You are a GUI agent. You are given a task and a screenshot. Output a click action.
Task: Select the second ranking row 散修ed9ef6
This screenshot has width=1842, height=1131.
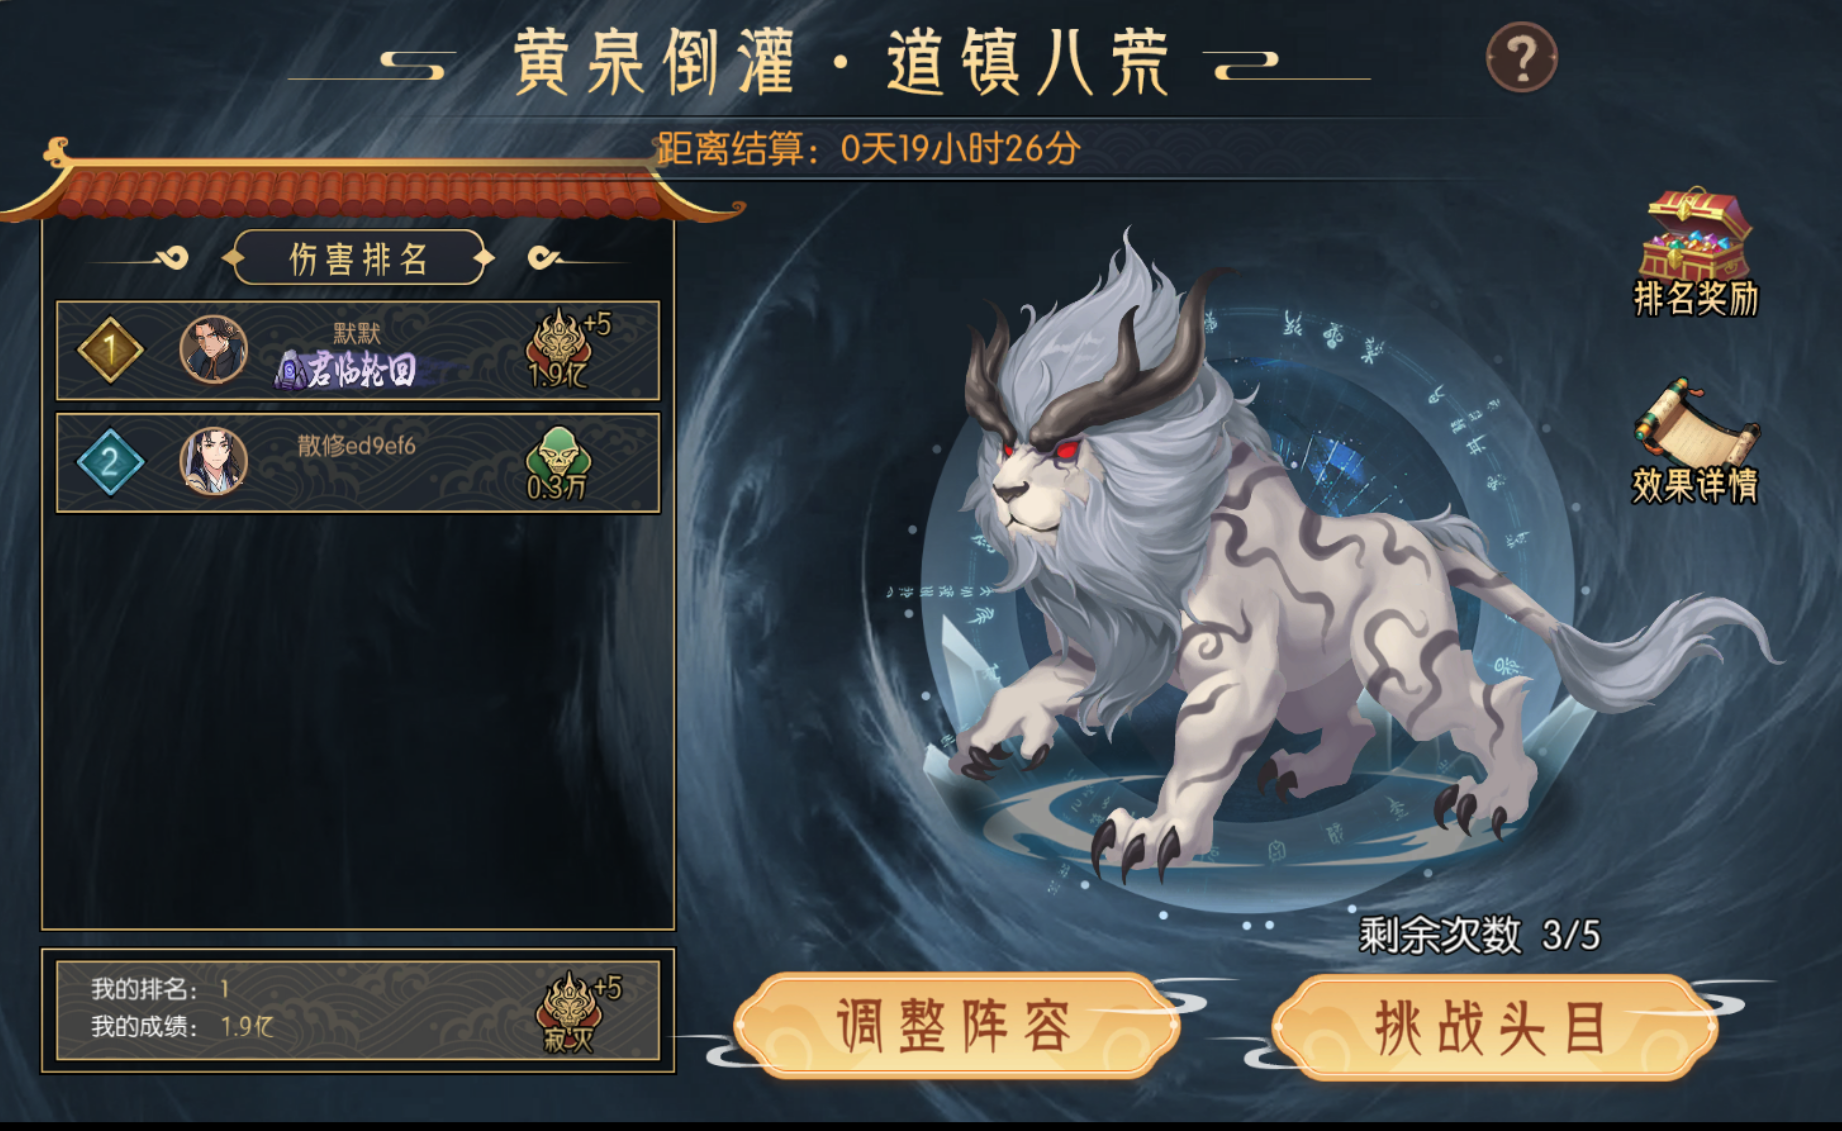point(358,462)
